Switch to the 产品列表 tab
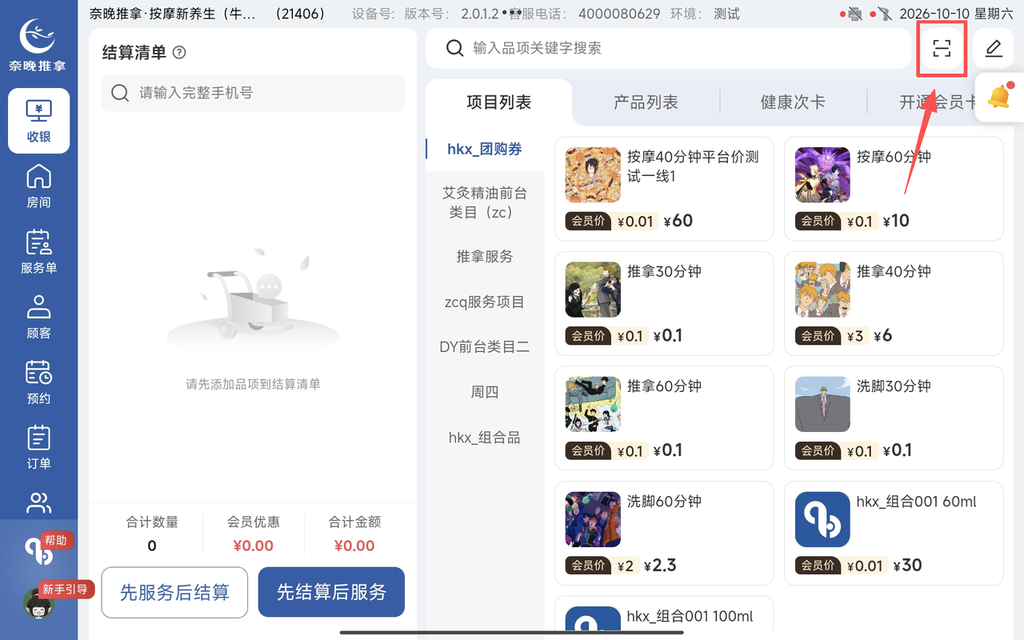 [x=646, y=103]
